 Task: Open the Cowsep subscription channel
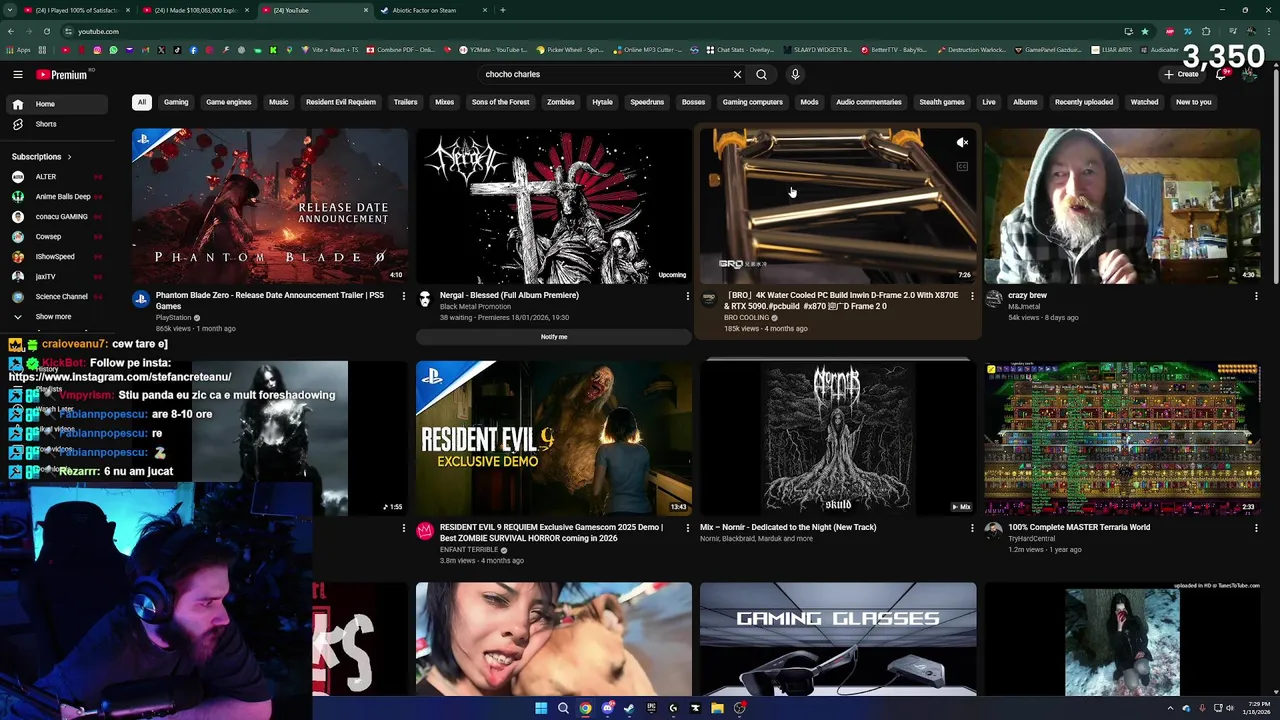(48, 237)
